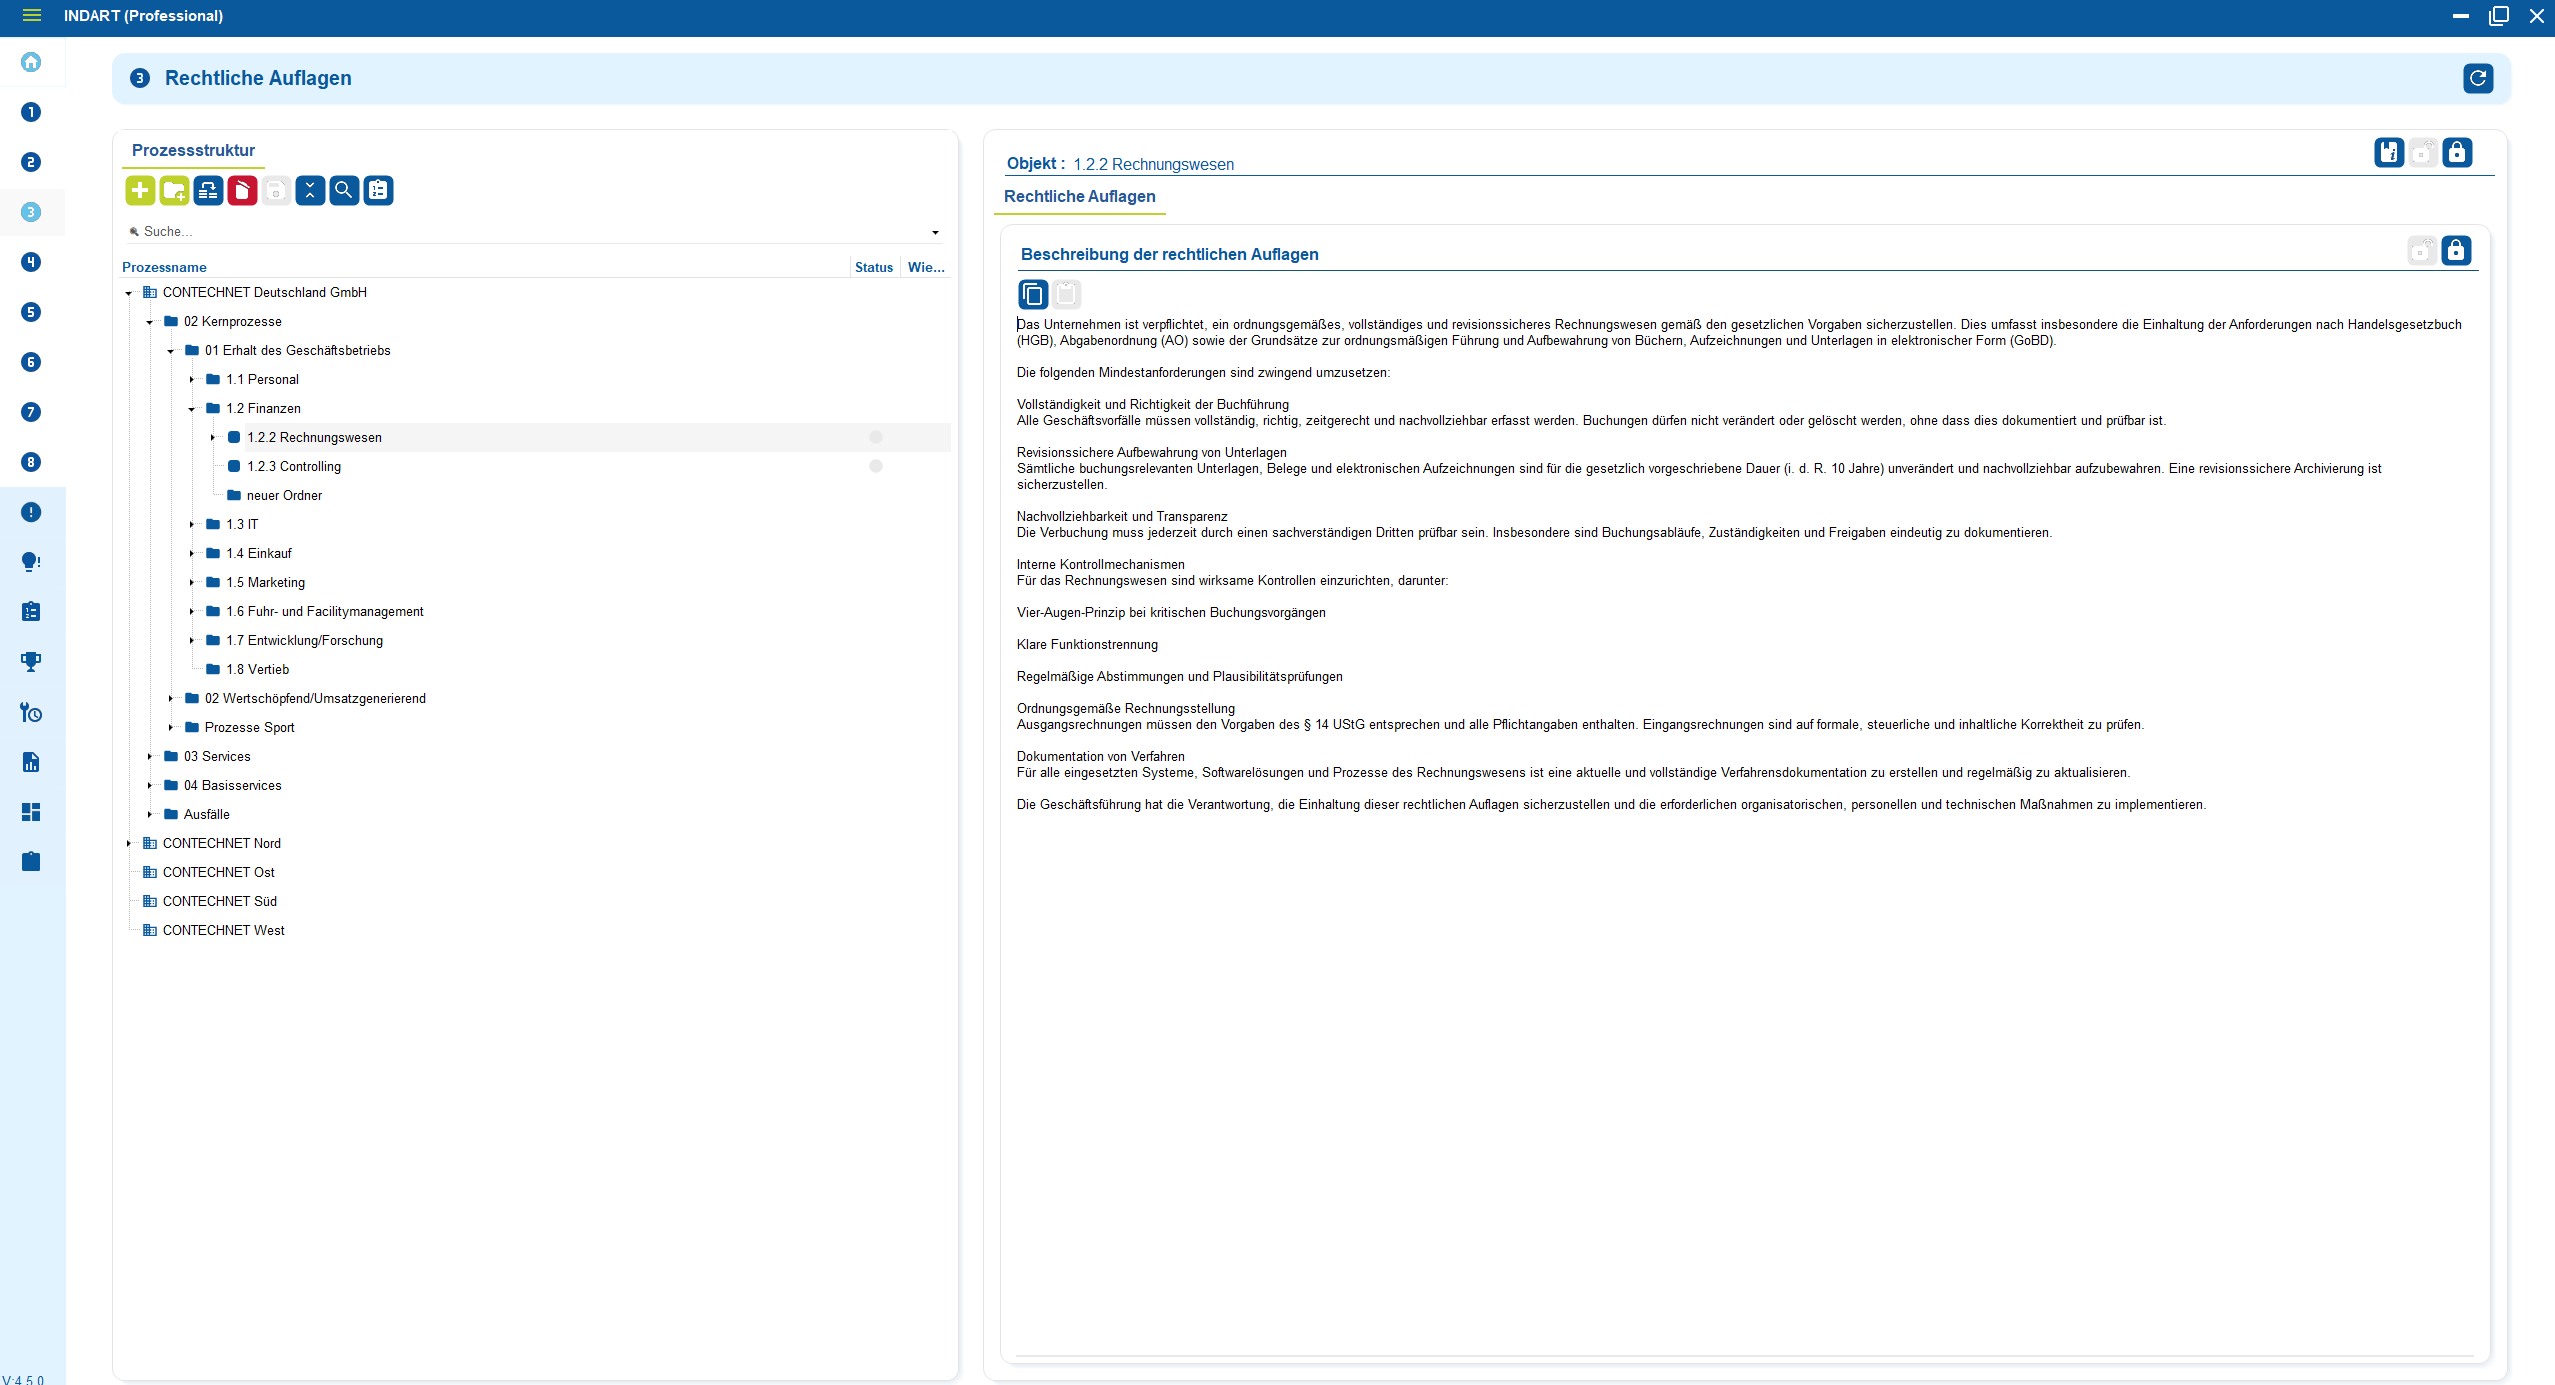Open the hamburger main menu
The width and height of the screenshot is (2555, 1385).
(31, 15)
